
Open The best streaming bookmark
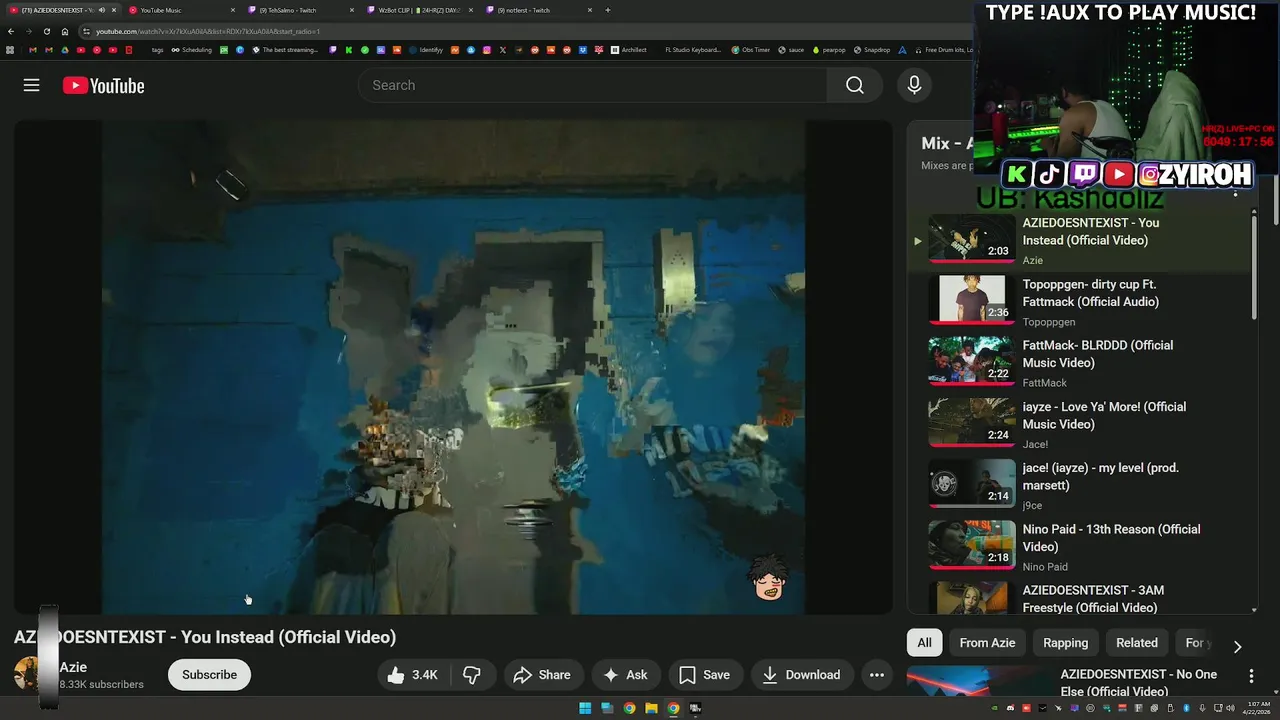[x=285, y=50]
